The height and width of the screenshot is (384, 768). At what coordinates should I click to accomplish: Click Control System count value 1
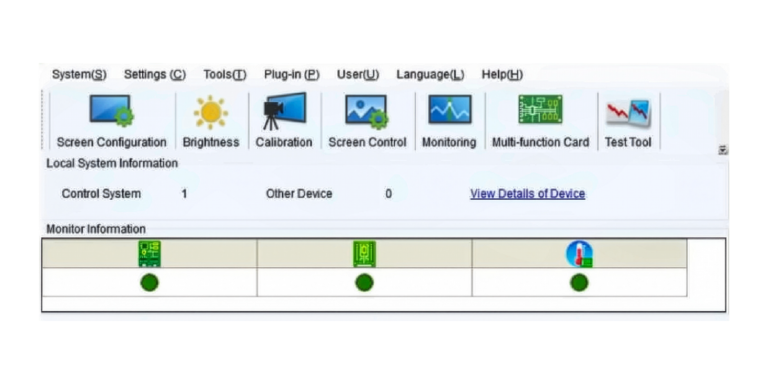click(184, 194)
